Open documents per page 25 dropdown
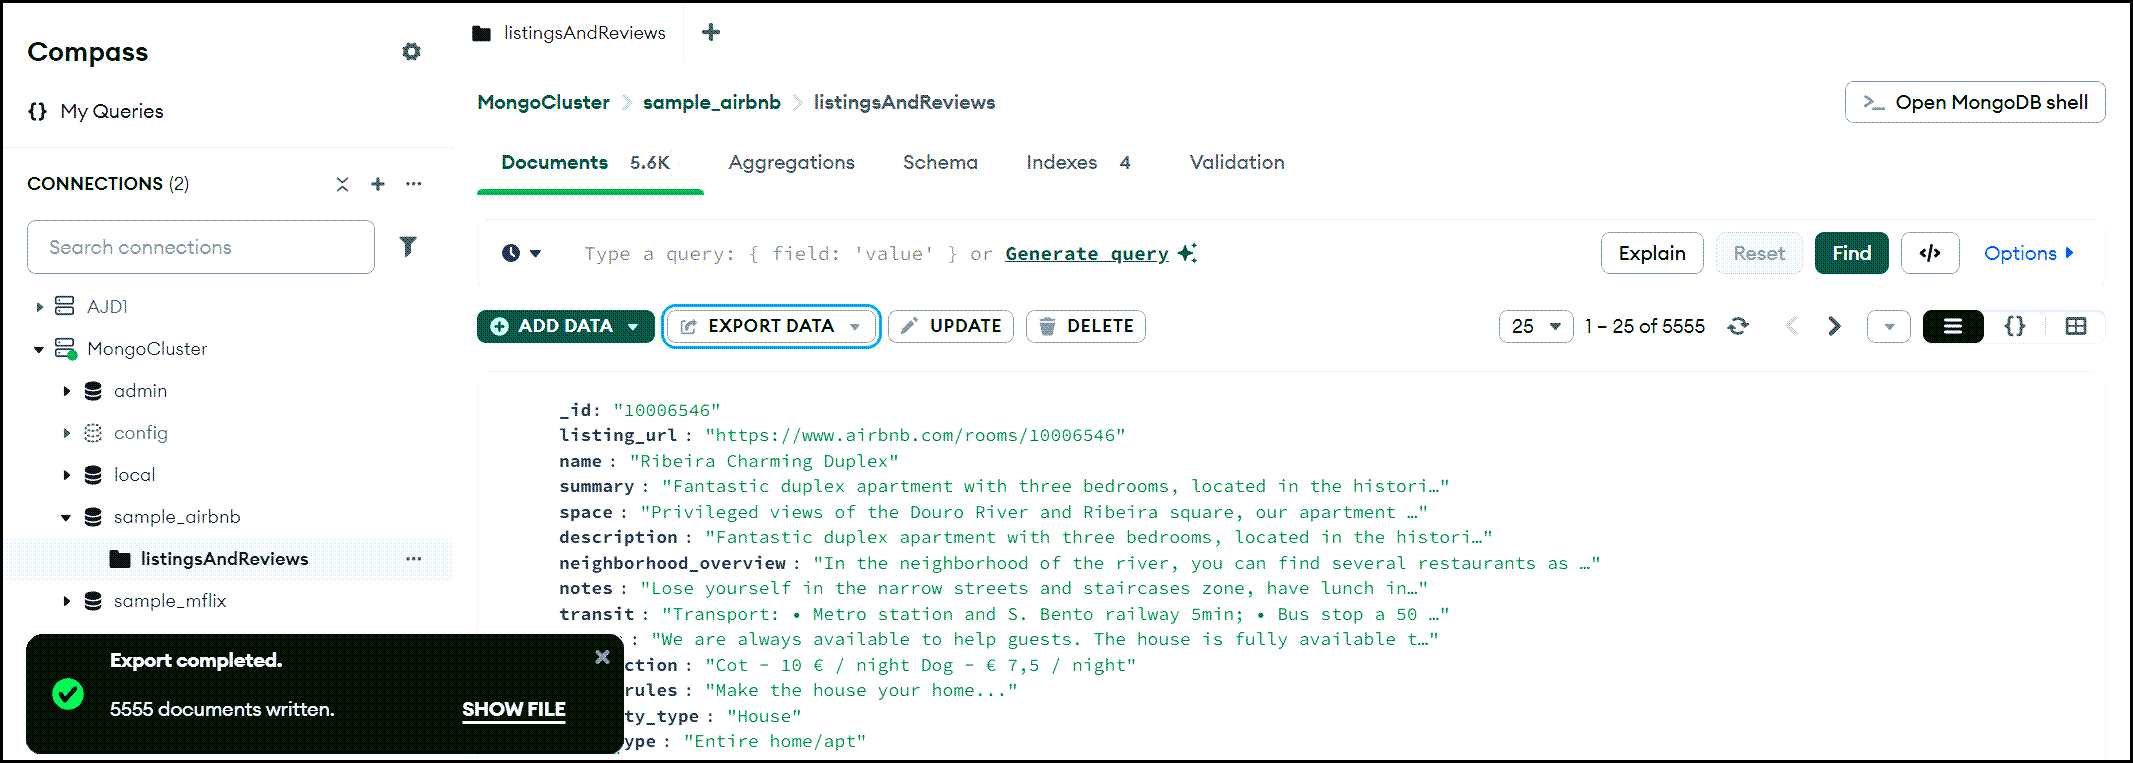This screenshot has height=763, width=2133. click(1536, 326)
